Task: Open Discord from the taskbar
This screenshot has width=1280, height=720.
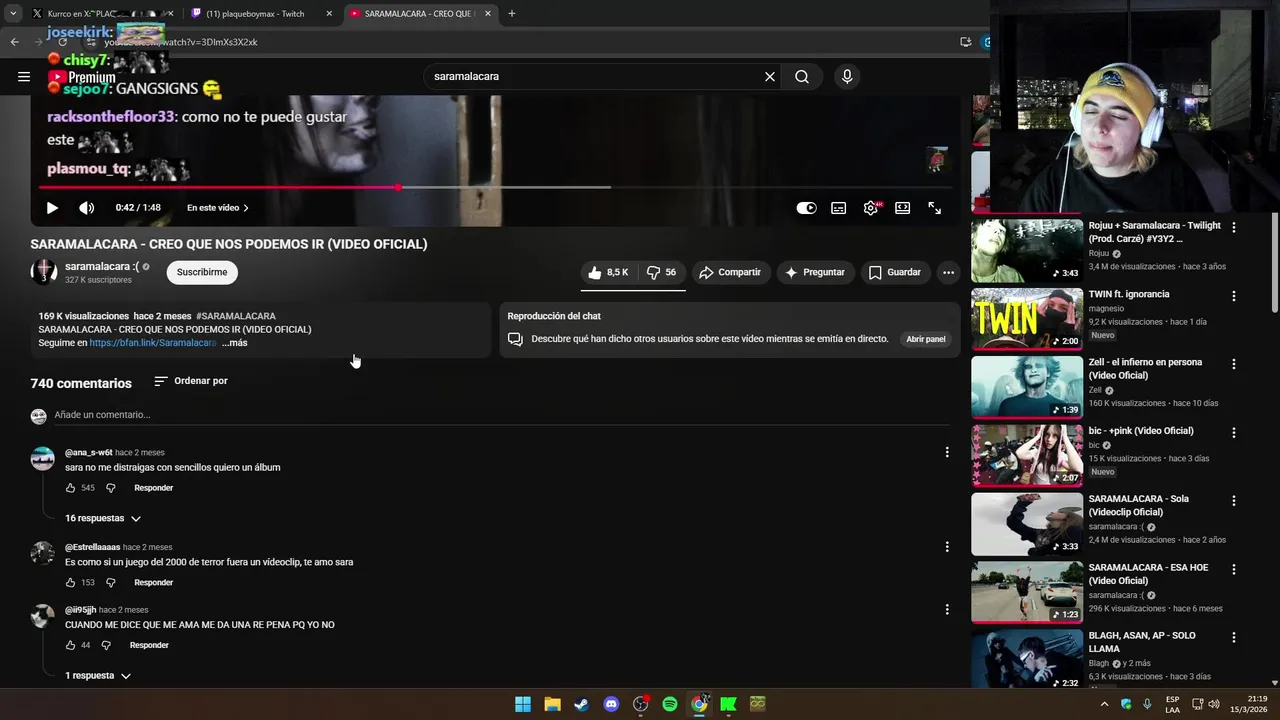Action: pyautogui.click(x=611, y=704)
